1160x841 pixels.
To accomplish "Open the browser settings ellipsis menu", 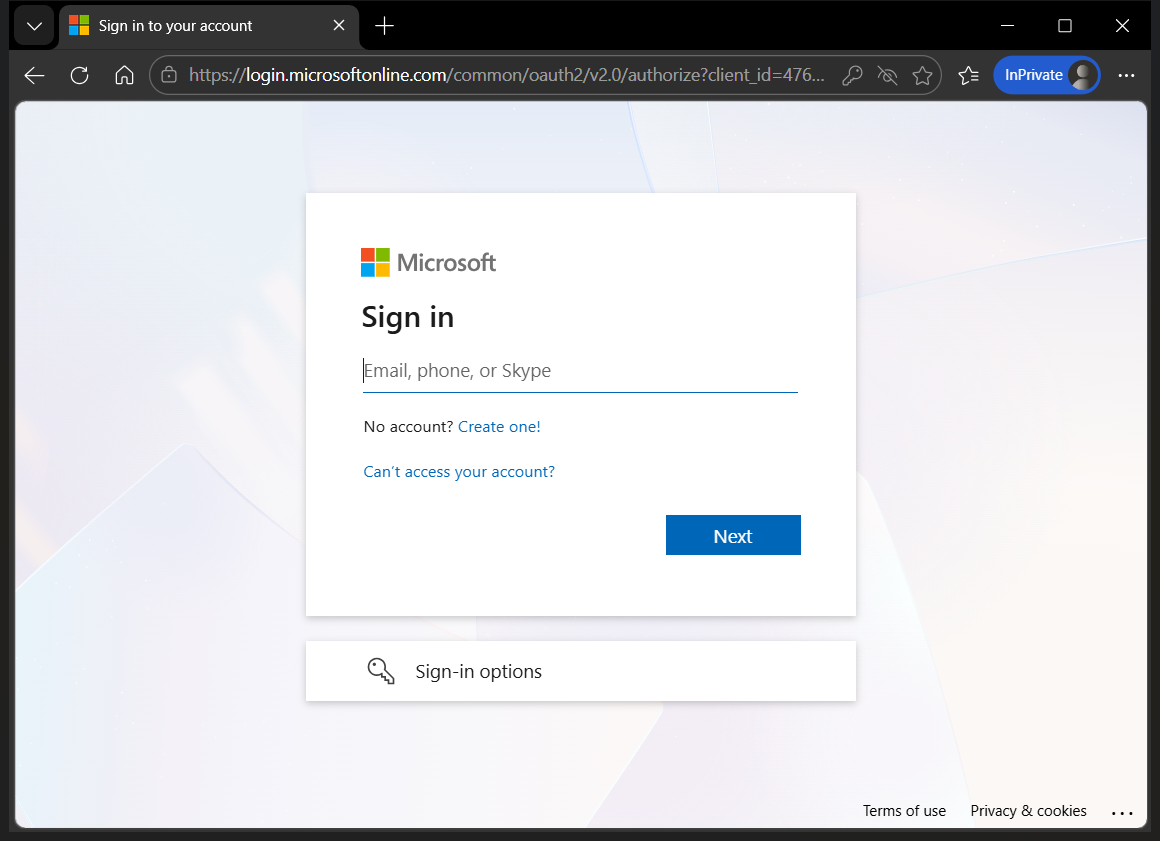I will (1127, 74).
